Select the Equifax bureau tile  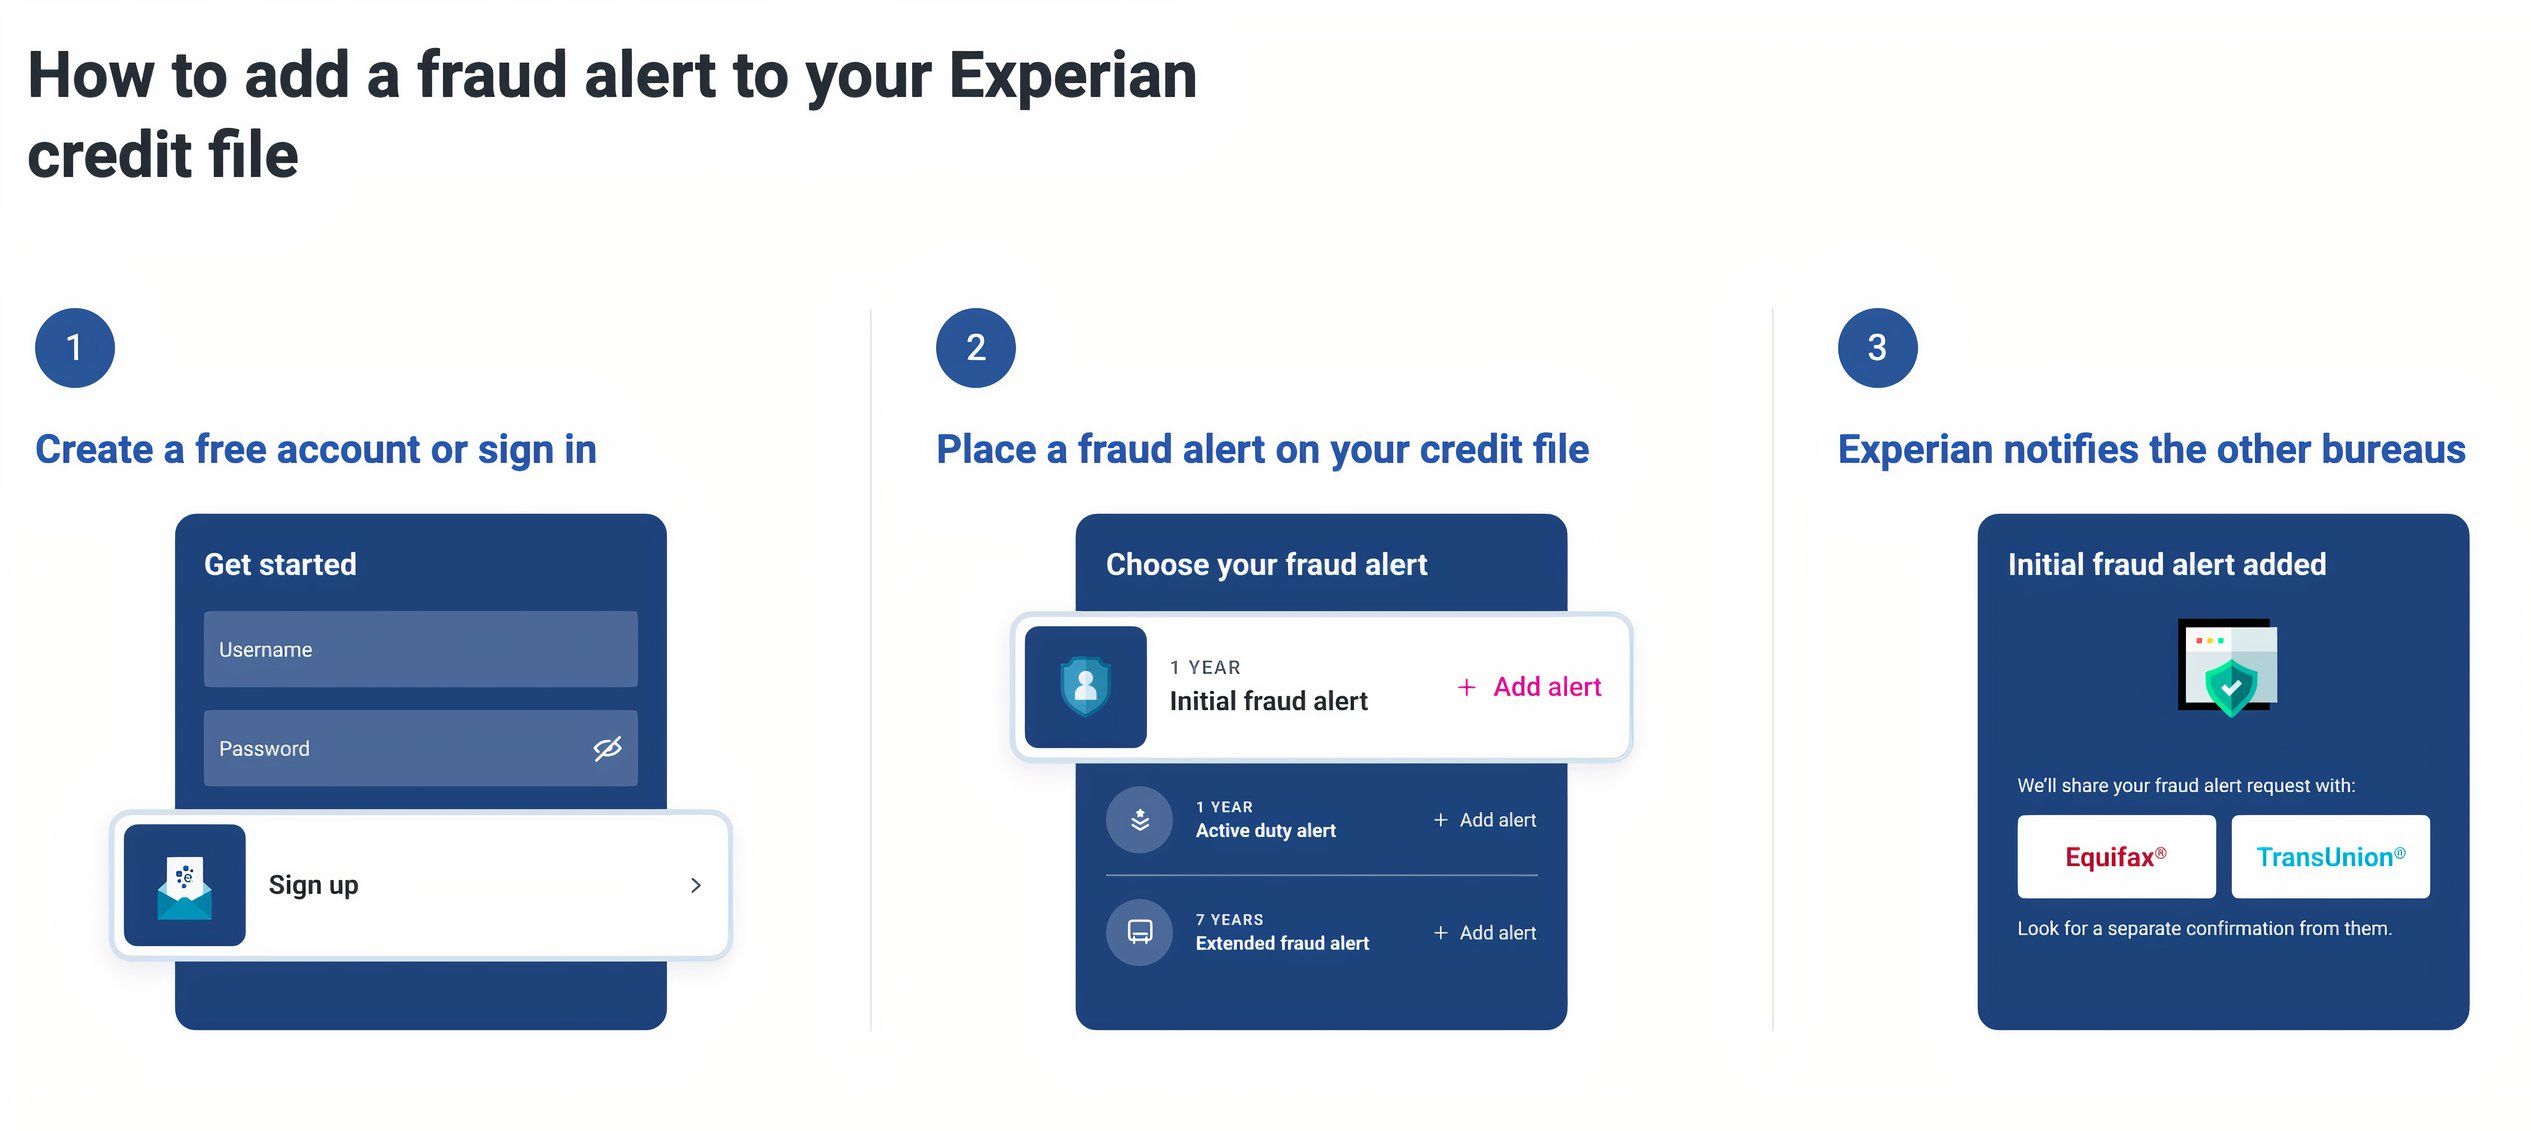(x=2115, y=857)
